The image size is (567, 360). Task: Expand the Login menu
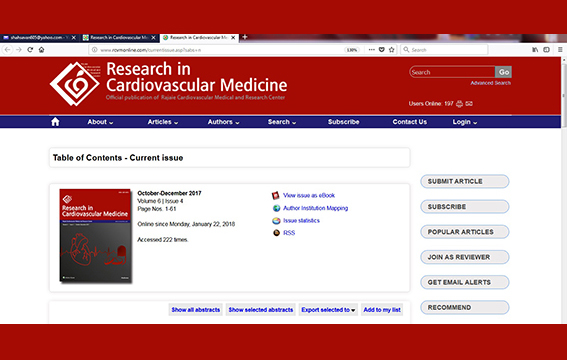[x=465, y=122]
